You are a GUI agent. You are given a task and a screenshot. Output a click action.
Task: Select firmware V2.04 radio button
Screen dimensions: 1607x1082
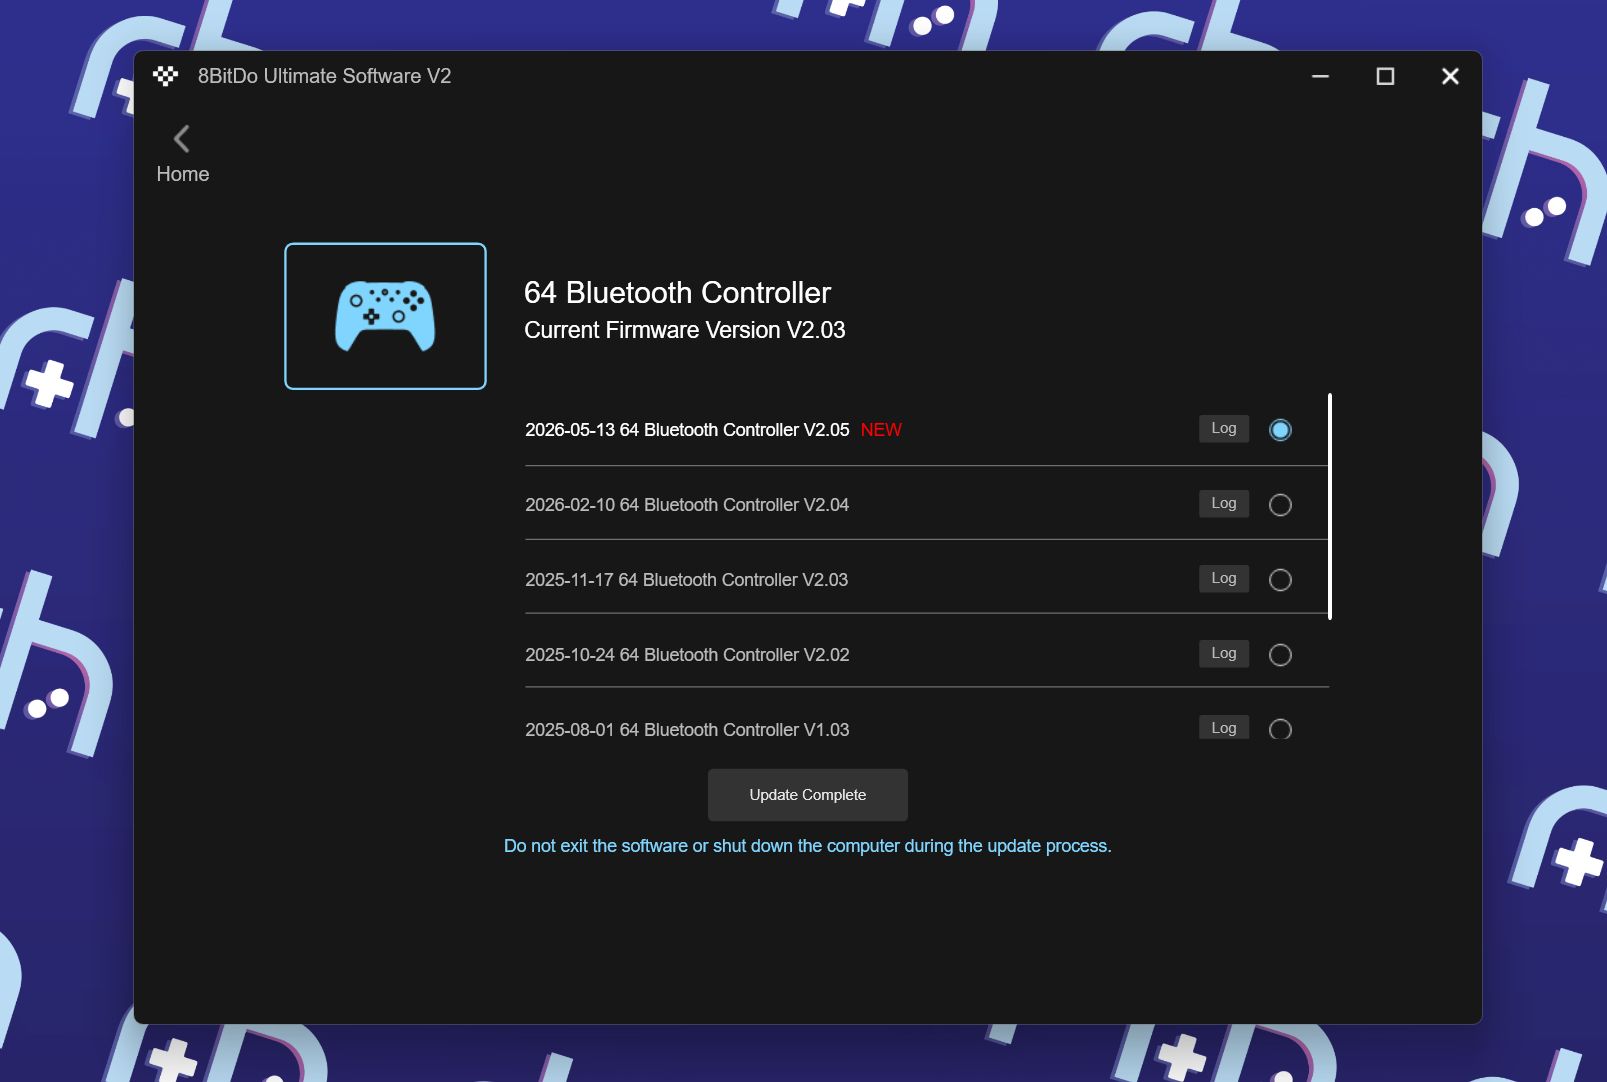[1280, 505]
